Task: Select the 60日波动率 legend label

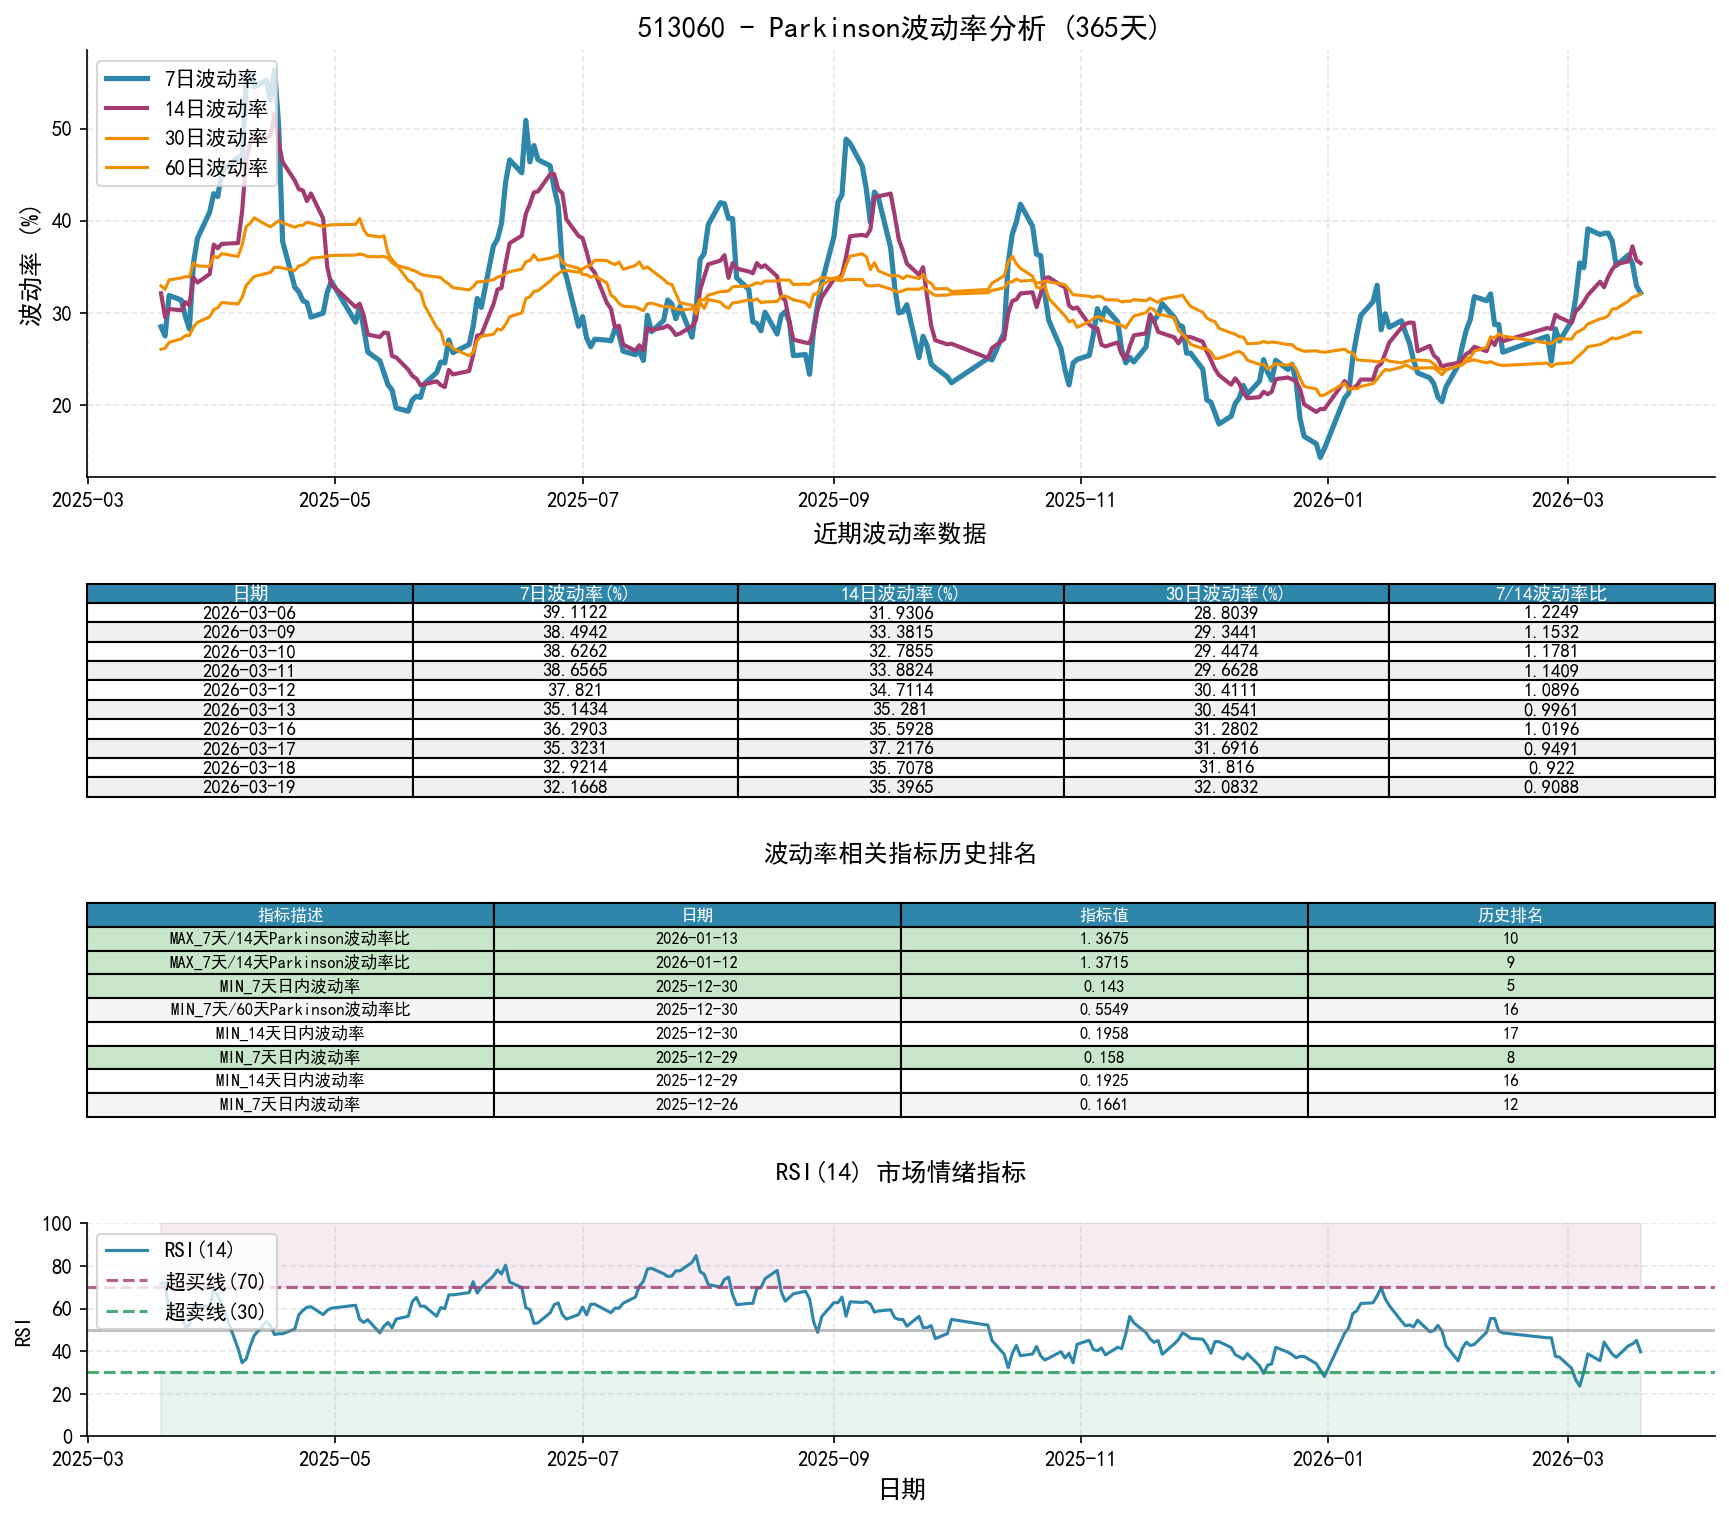Action: (215, 168)
